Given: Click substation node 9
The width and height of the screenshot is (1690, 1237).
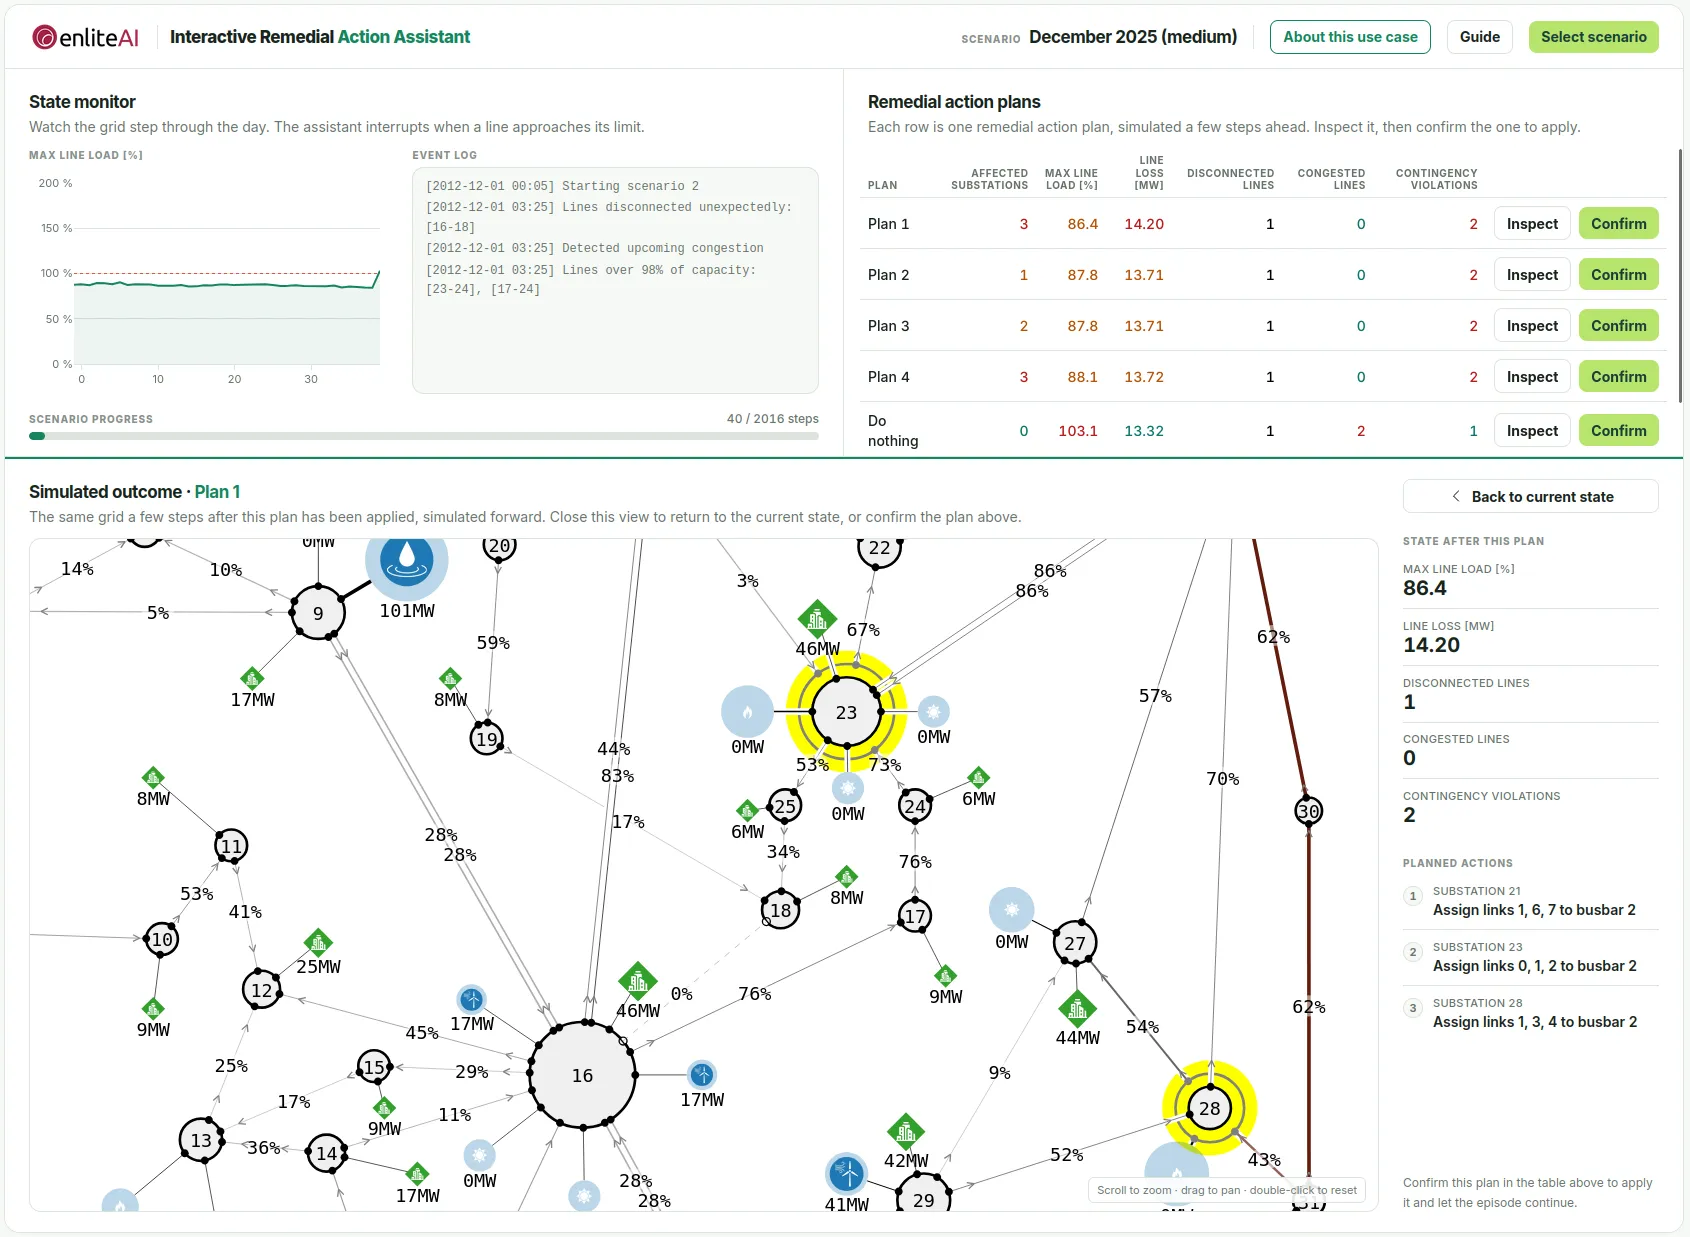Looking at the screenshot, I should coord(318,613).
